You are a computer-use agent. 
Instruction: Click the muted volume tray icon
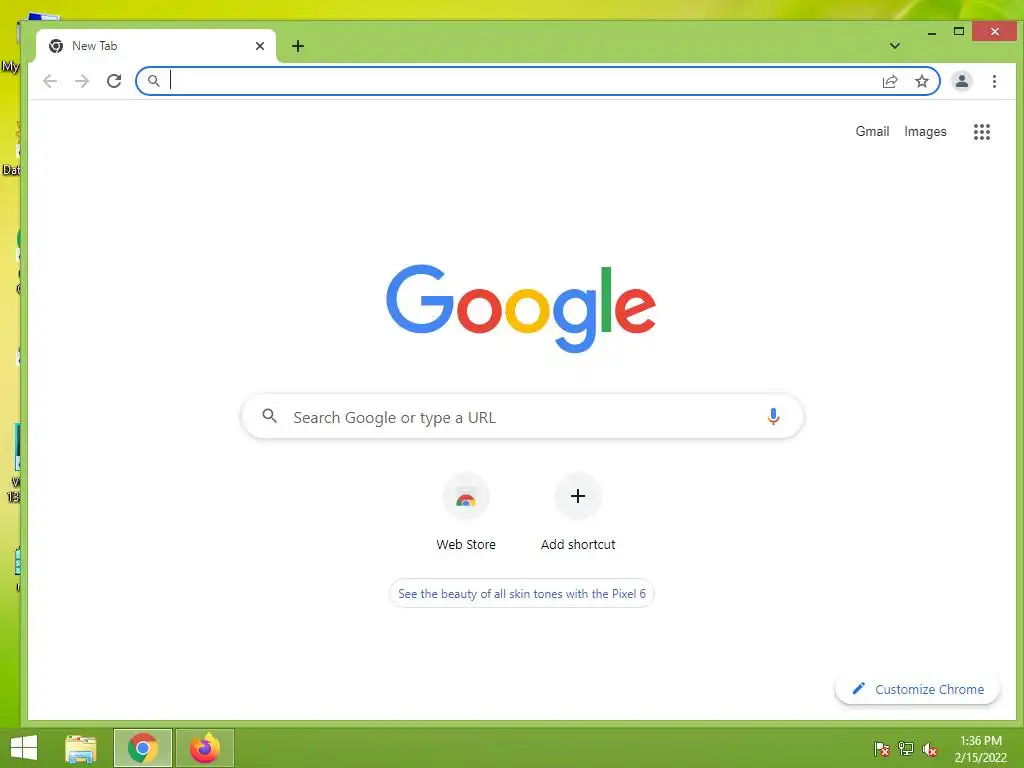tap(930, 749)
